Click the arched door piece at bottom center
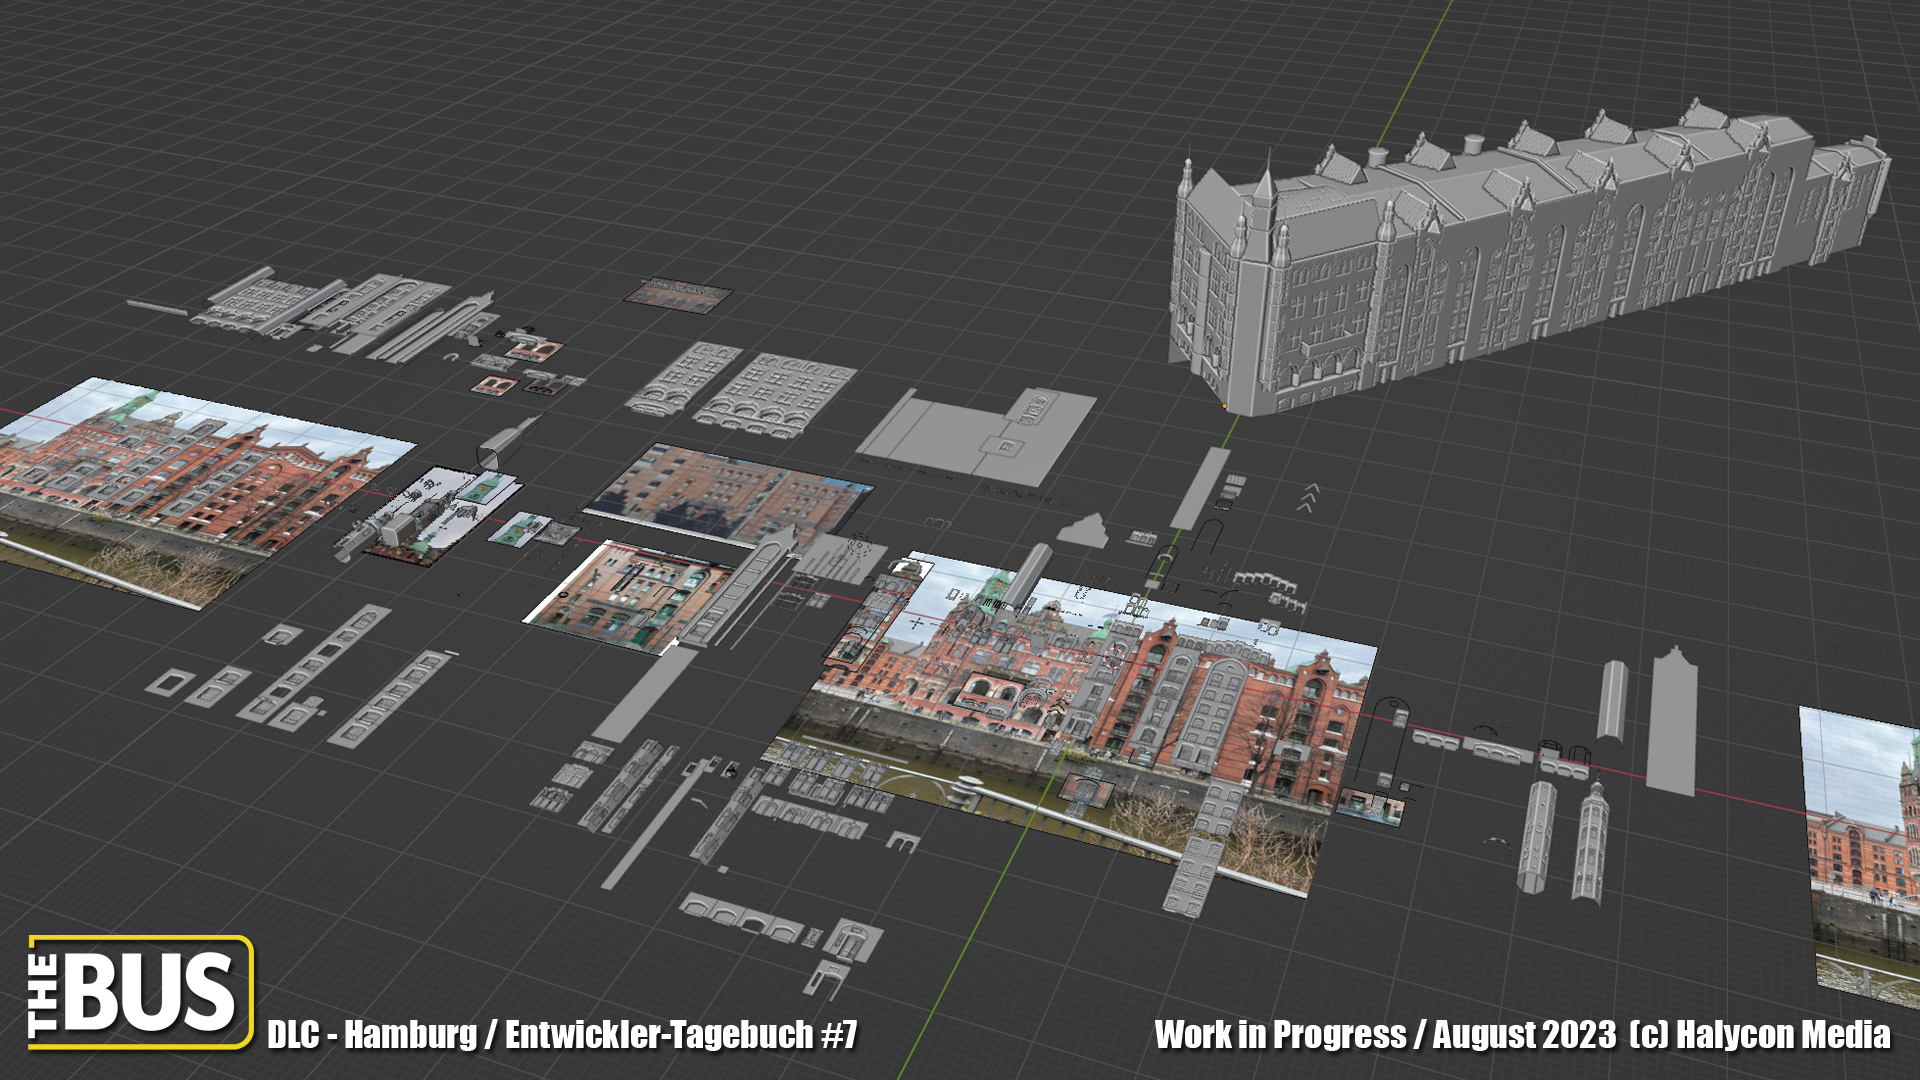Image resolution: width=1920 pixels, height=1080 pixels. pyautogui.click(x=853, y=940)
